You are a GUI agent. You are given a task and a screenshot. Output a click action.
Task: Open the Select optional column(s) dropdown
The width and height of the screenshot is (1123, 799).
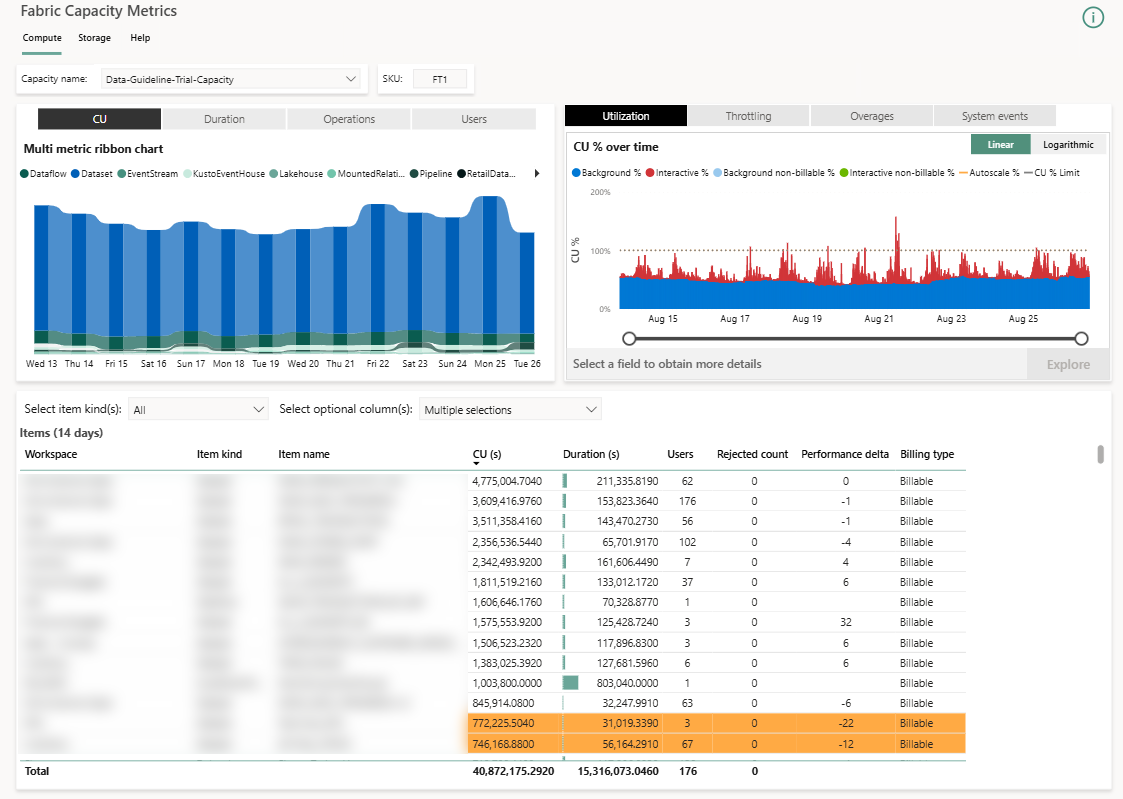point(510,409)
